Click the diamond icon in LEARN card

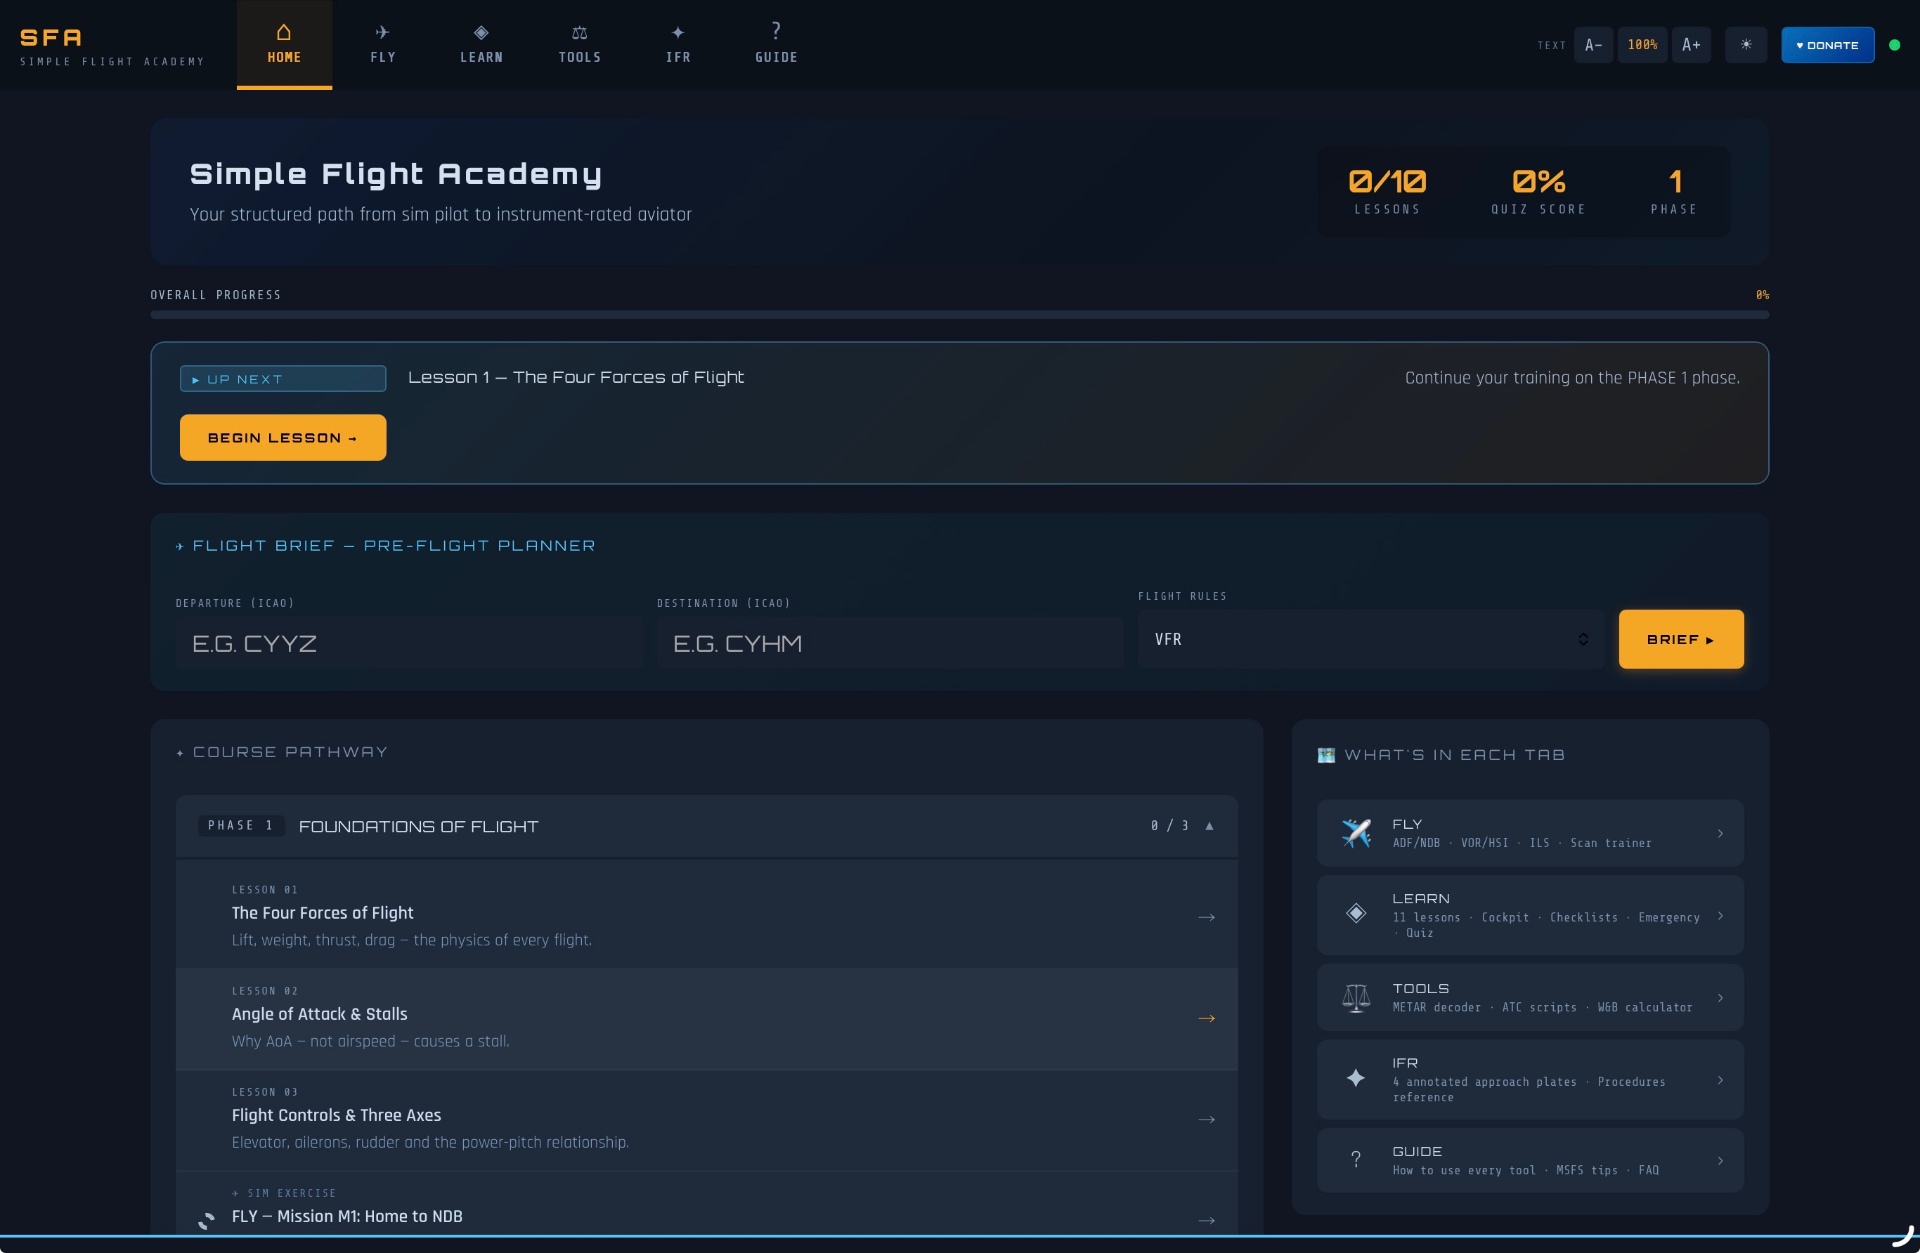click(1356, 913)
